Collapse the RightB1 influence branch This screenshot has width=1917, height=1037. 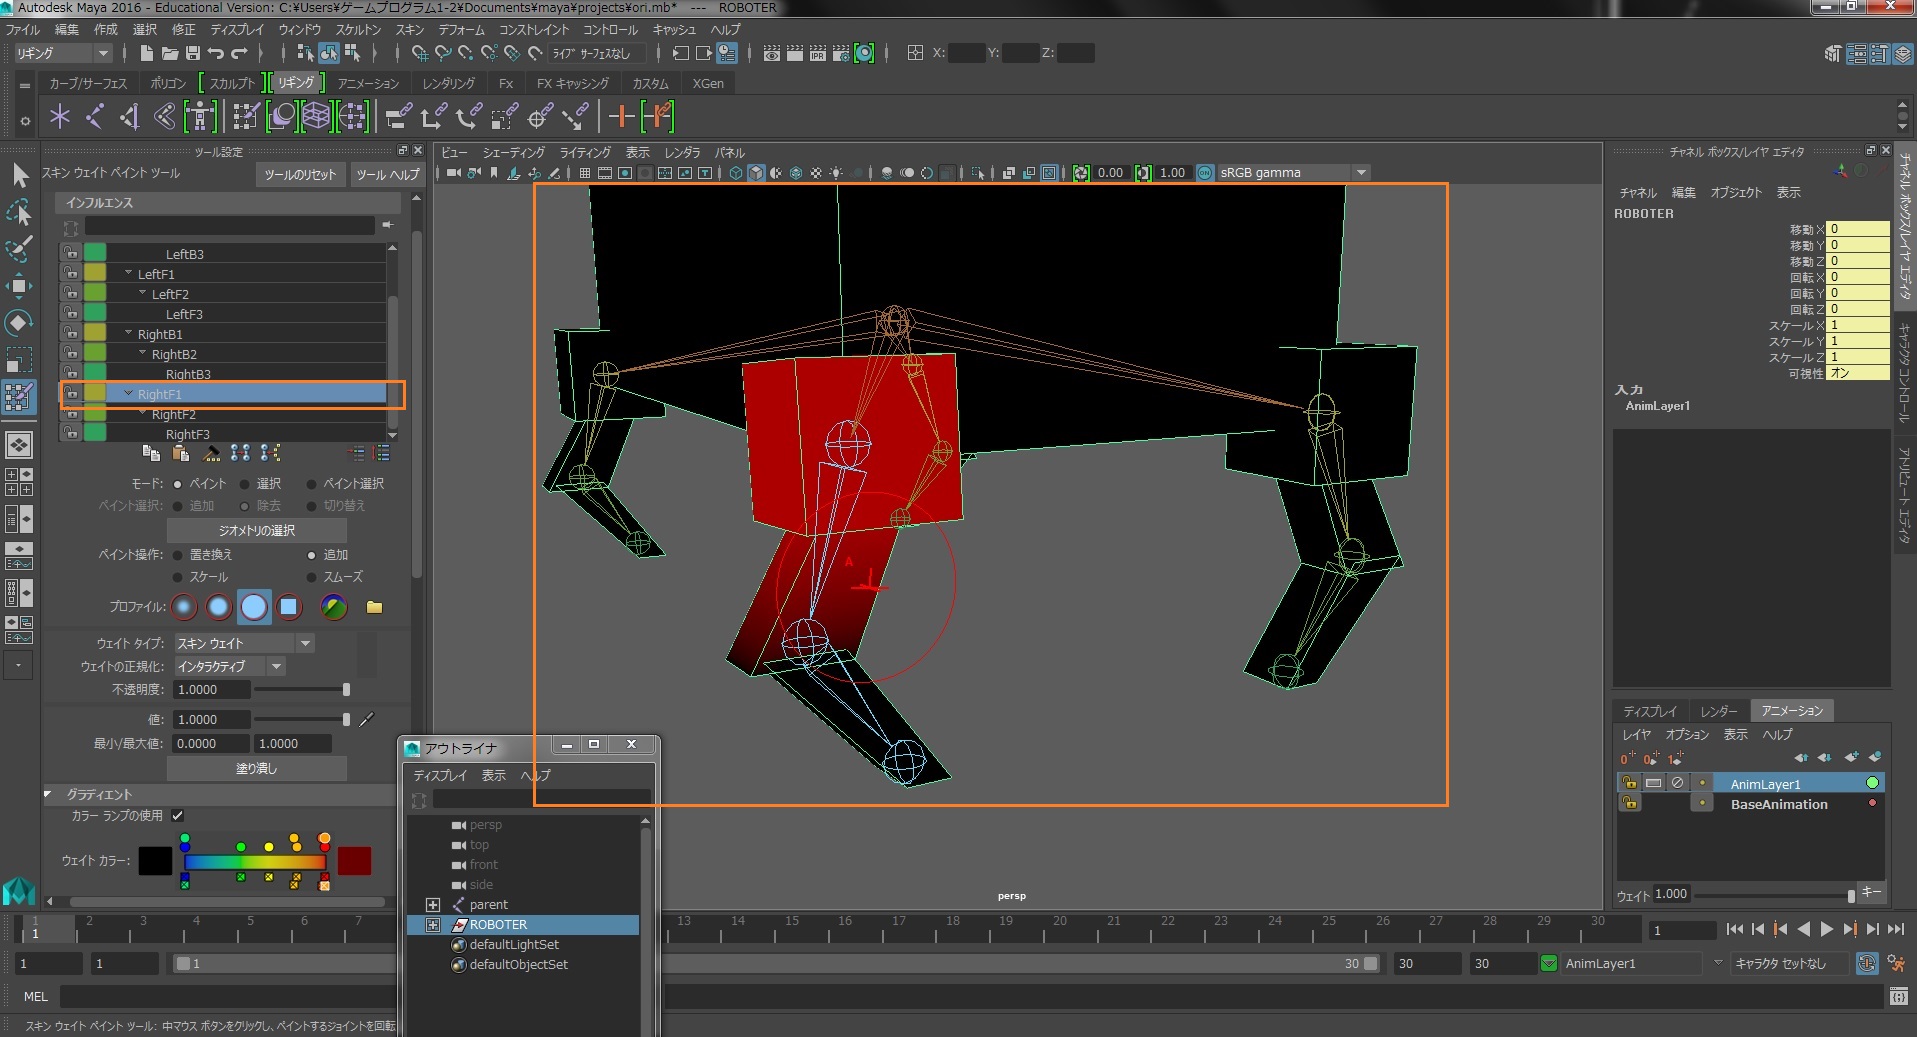click(x=128, y=333)
